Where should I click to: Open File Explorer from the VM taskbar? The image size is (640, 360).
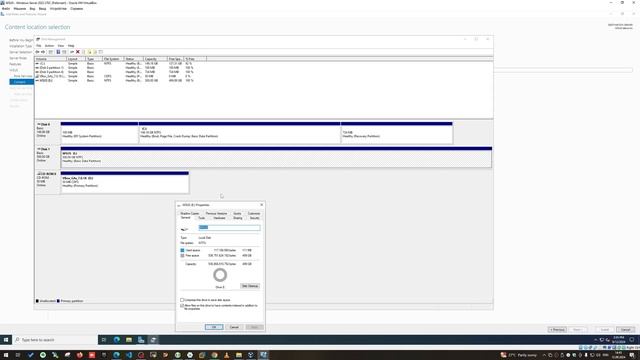tap(129, 340)
